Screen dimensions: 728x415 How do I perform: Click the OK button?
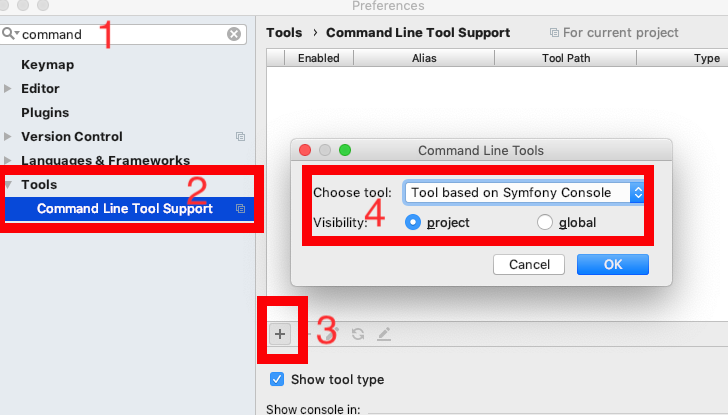[613, 265]
